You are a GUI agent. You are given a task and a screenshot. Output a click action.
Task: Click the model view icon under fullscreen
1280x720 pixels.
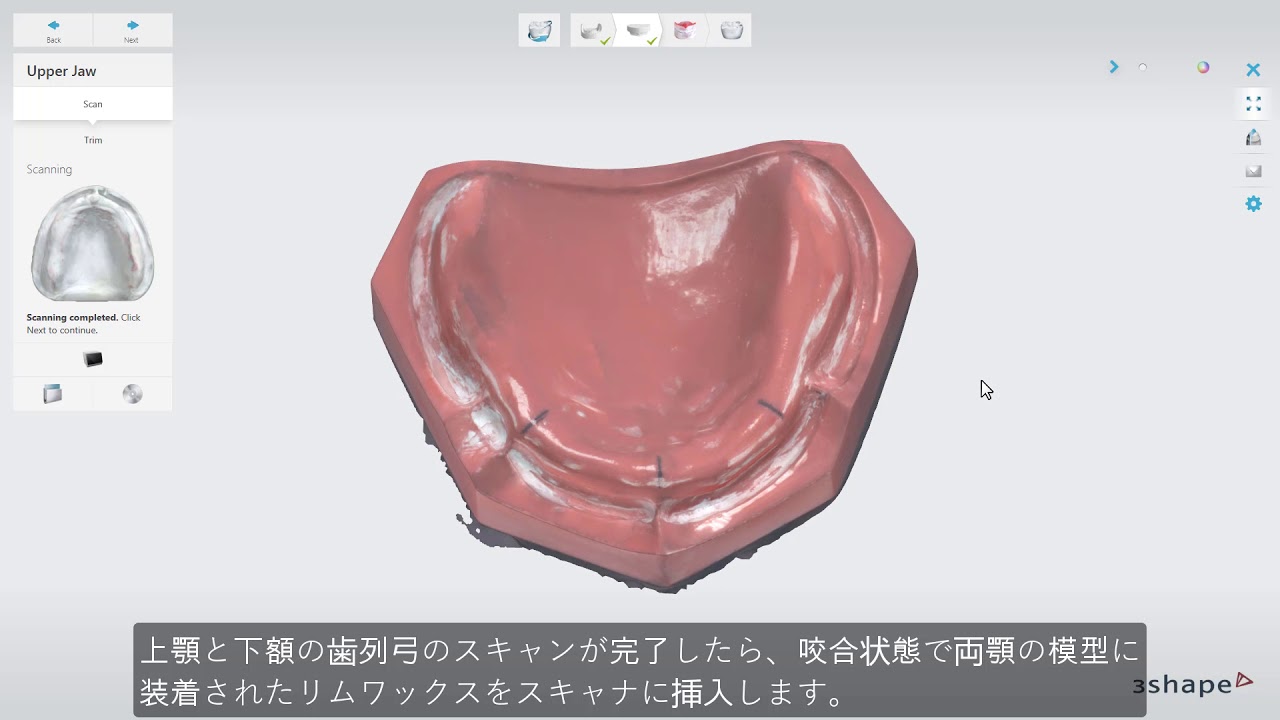tap(1253, 138)
